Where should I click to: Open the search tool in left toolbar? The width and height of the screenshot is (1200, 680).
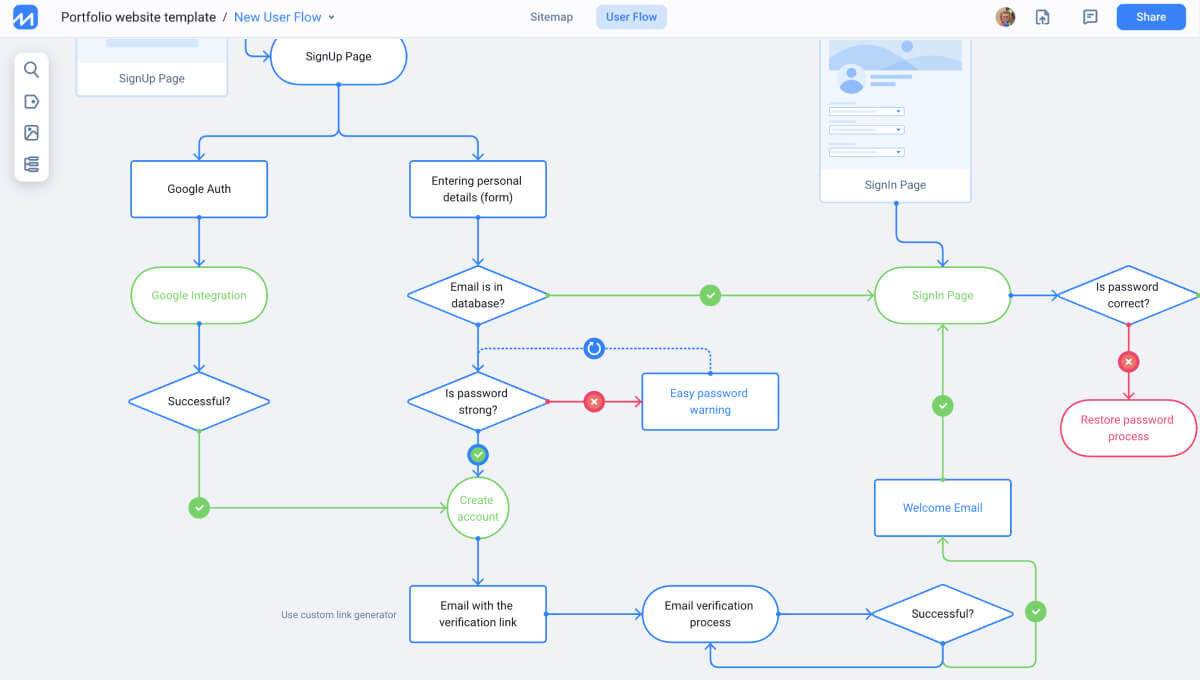pyautogui.click(x=31, y=70)
